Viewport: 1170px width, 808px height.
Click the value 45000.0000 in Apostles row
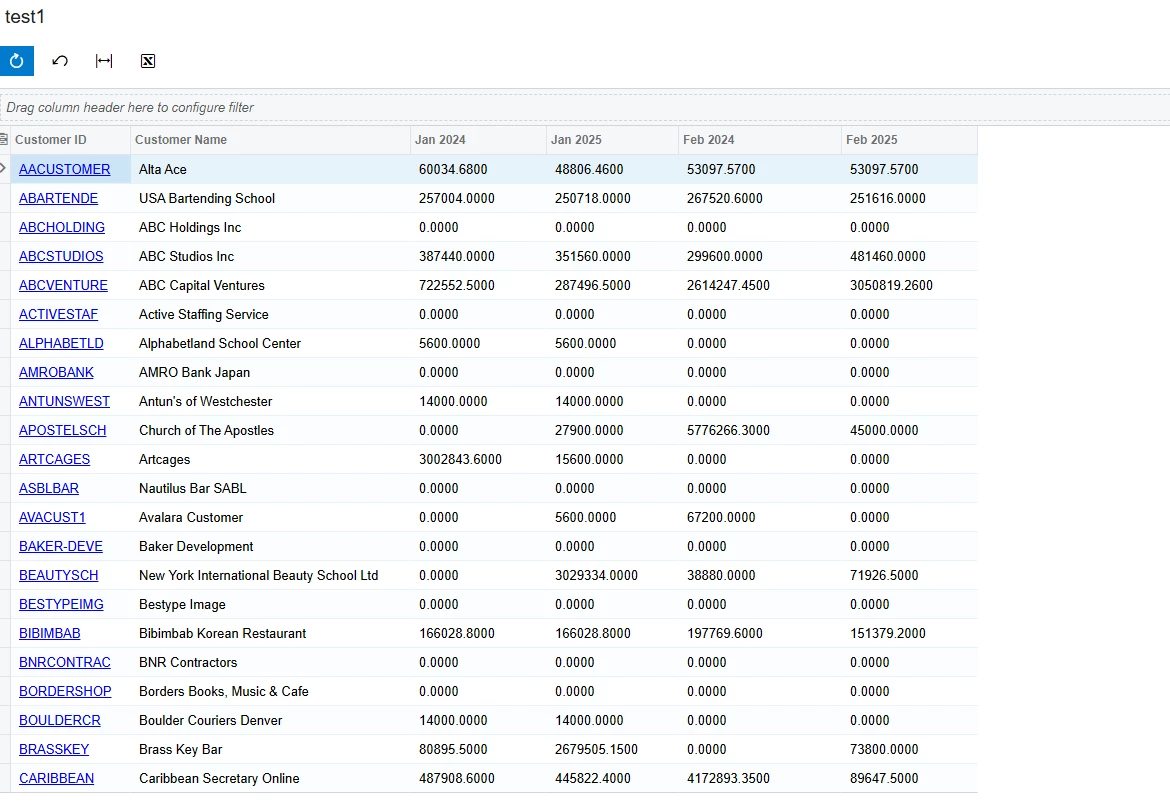point(883,431)
